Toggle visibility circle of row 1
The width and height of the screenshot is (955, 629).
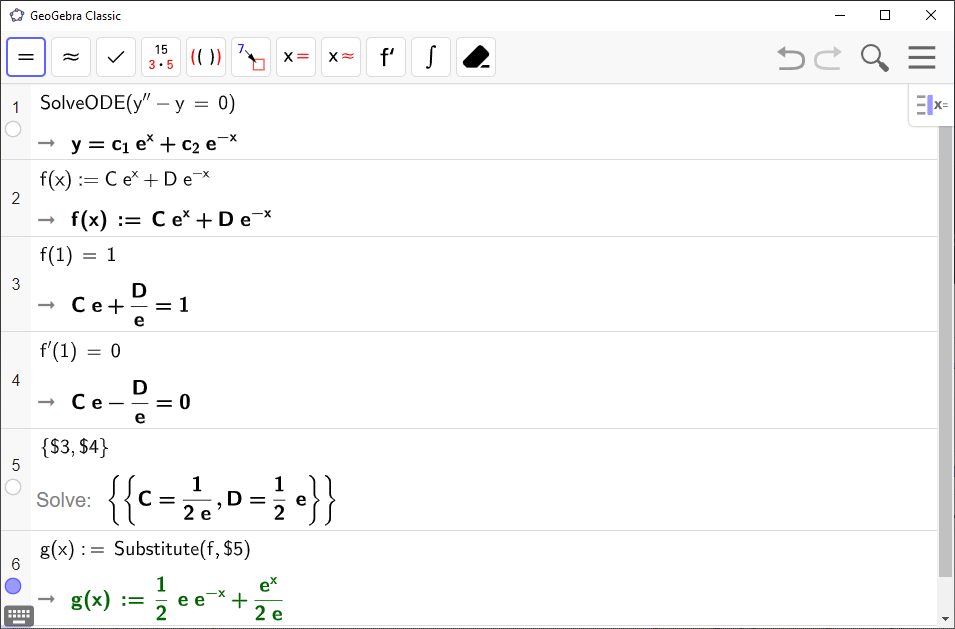(x=13, y=129)
